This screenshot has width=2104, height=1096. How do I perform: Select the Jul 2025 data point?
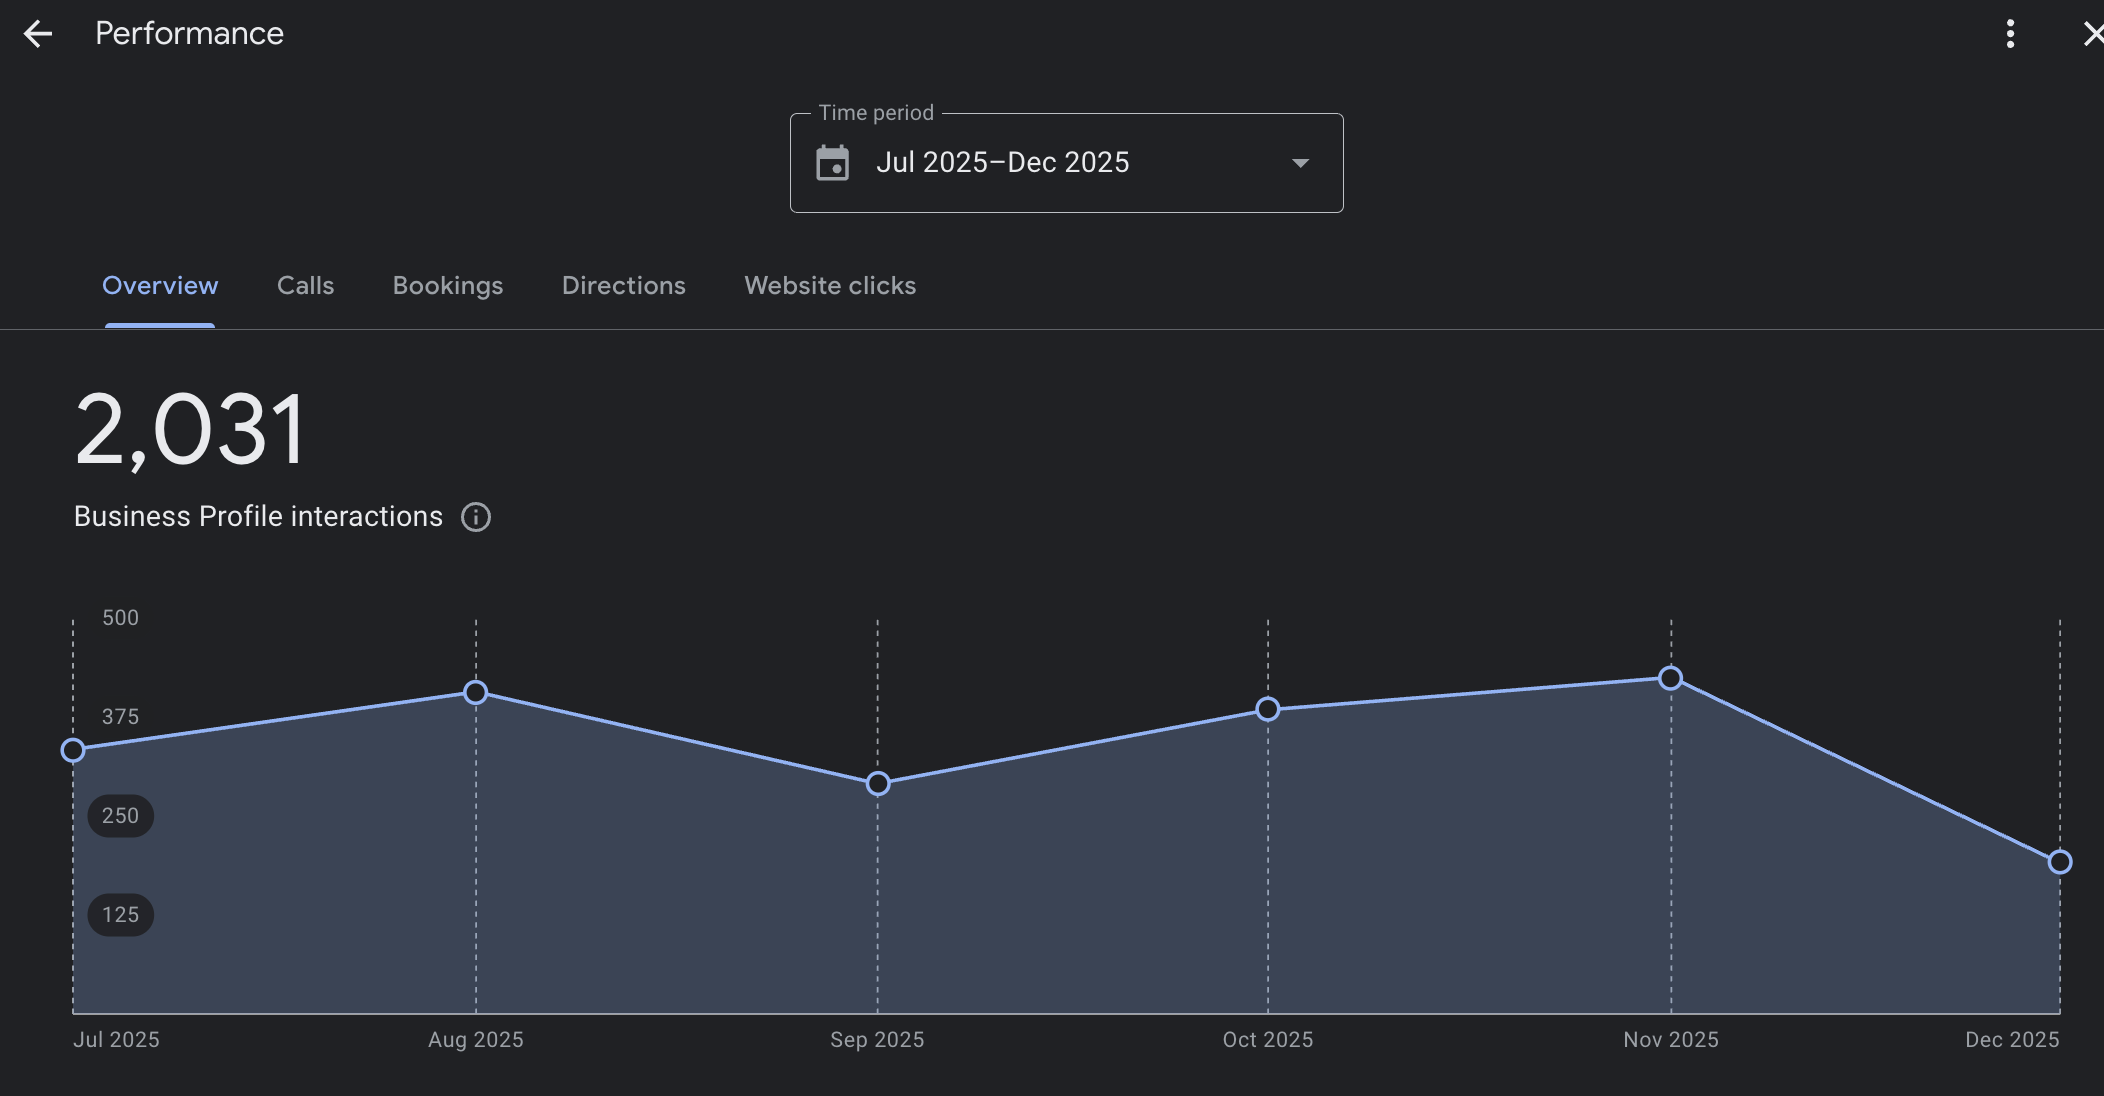pos(72,750)
